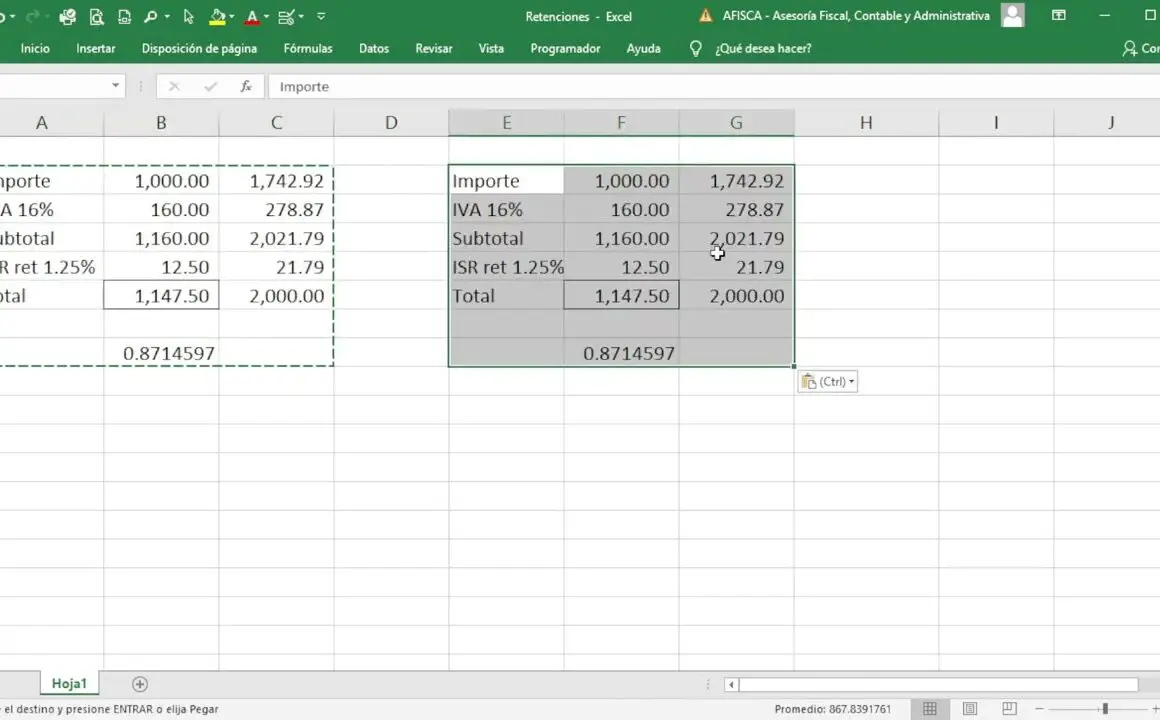The height and width of the screenshot is (720, 1160).
Task: Switch to Page Break Preview view
Action: pos(1009,709)
